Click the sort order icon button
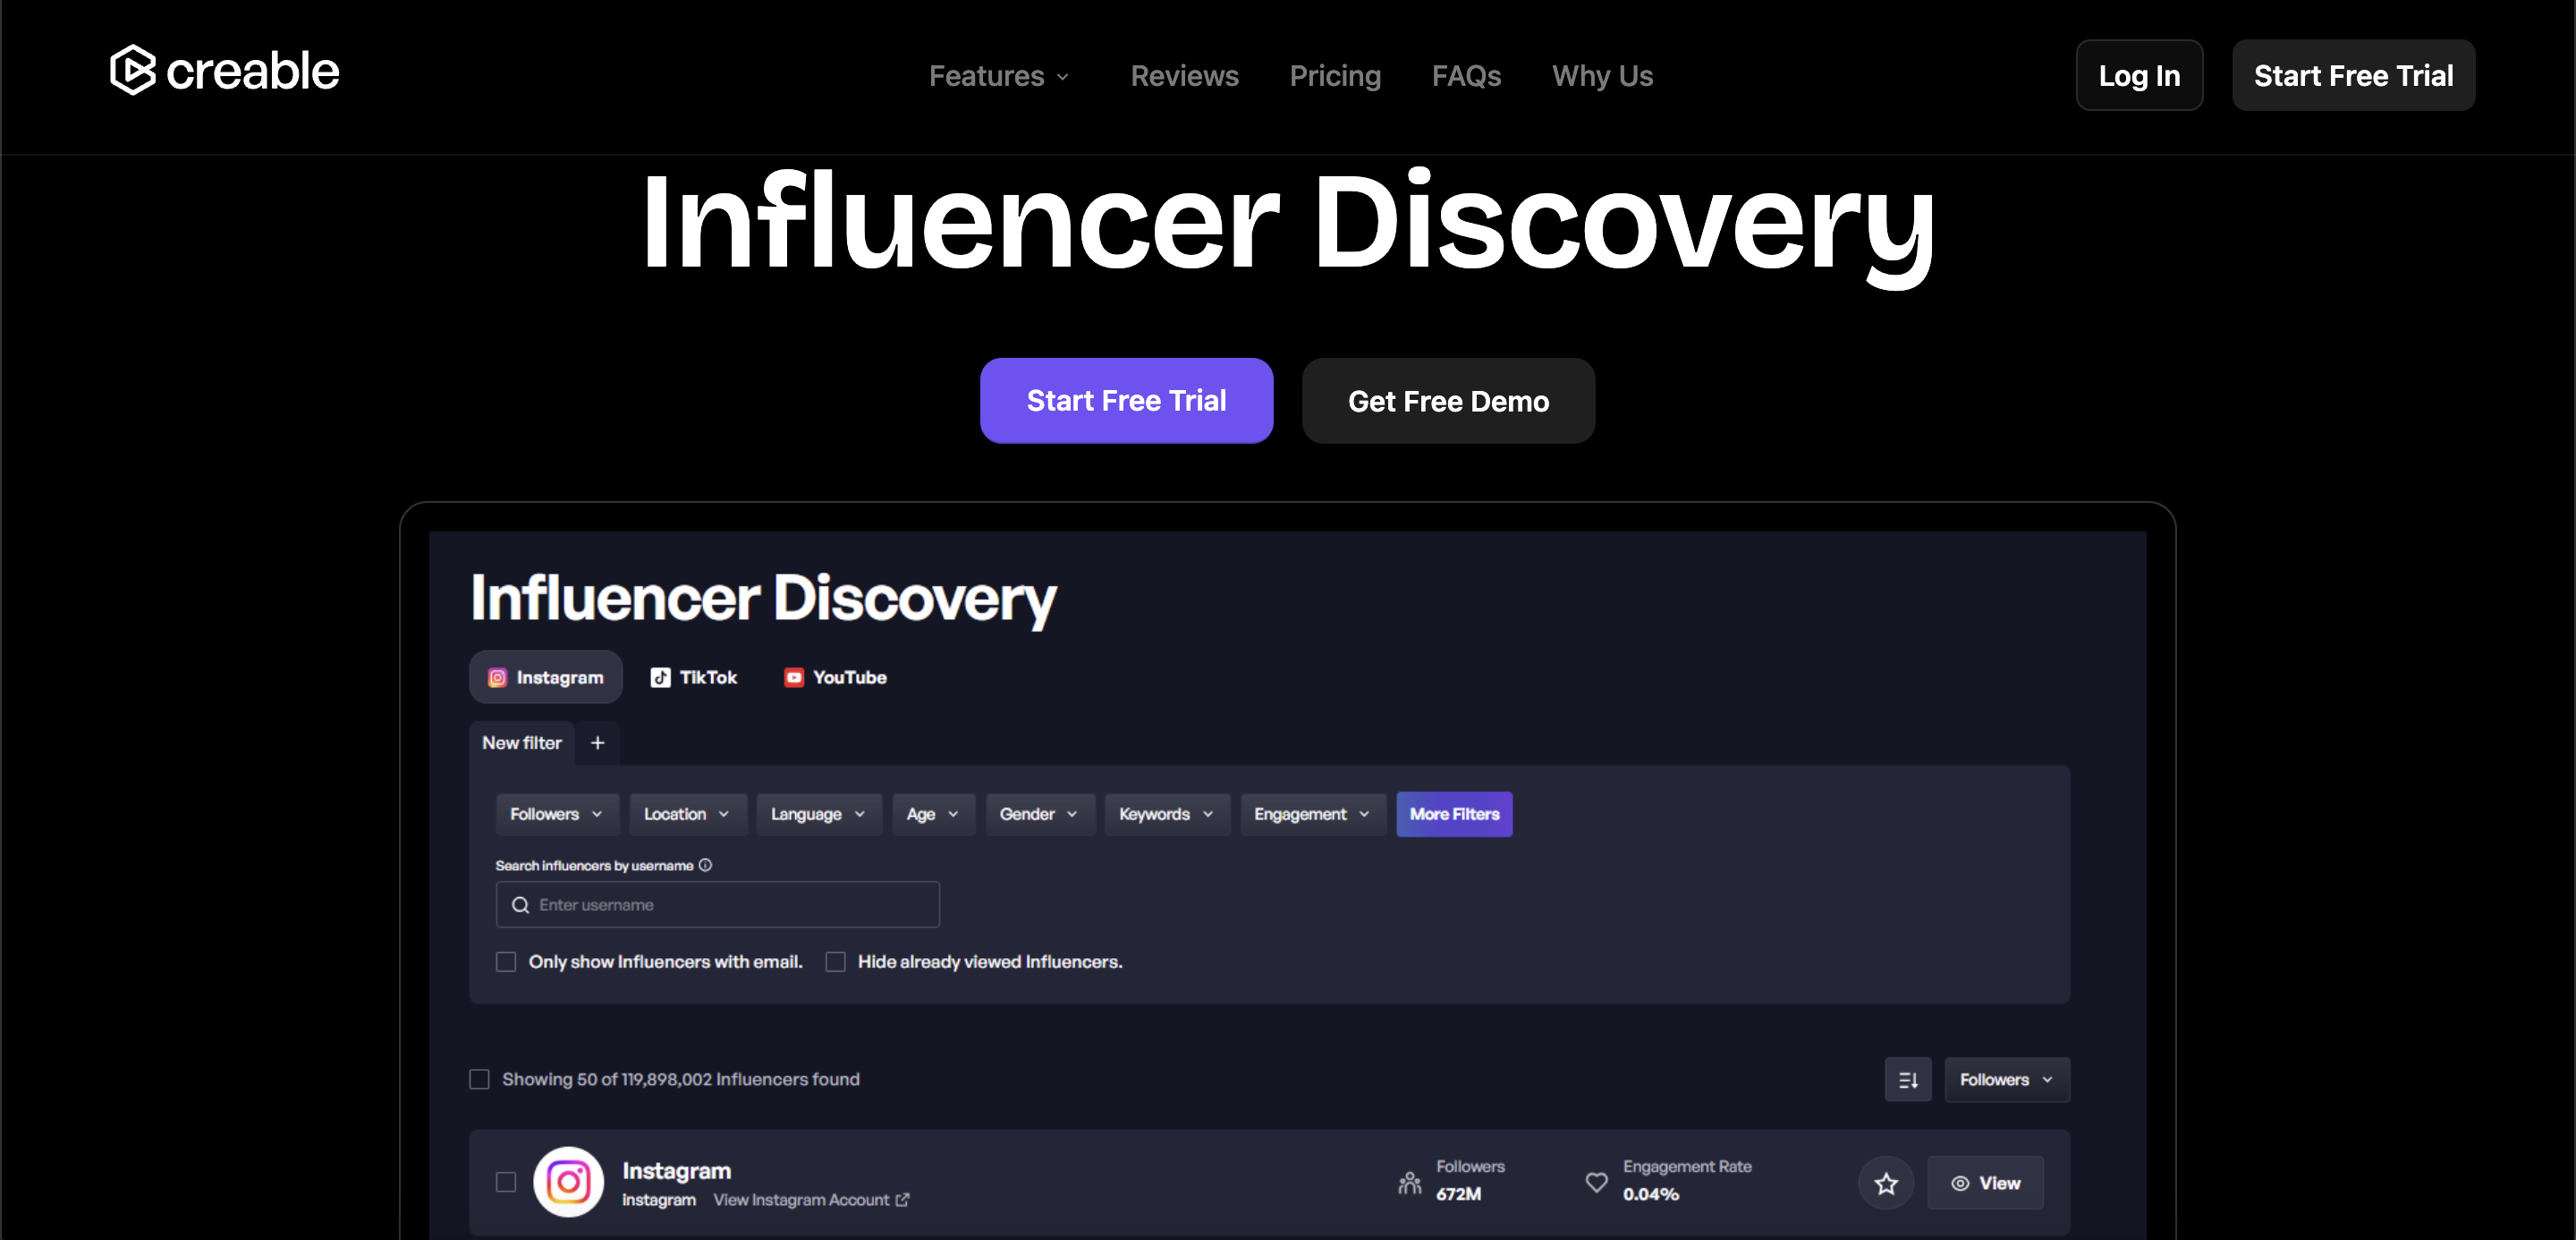Viewport: 2576px width, 1240px height. click(x=1907, y=1080)
